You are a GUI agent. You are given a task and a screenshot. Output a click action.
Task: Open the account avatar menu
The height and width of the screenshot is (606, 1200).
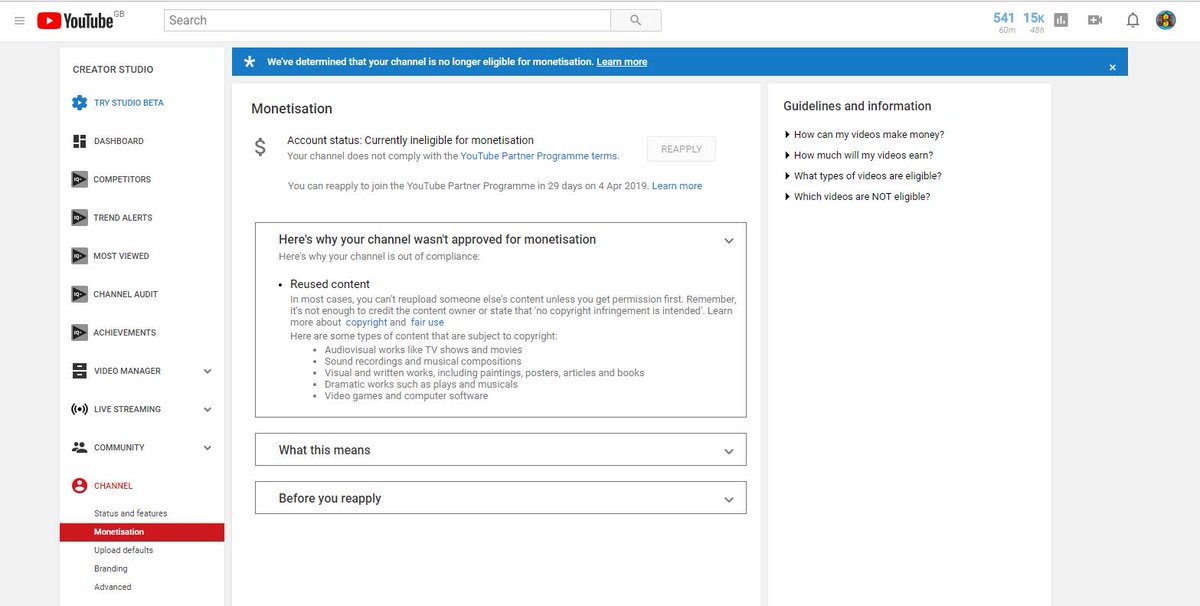[x=1166, y=20]
